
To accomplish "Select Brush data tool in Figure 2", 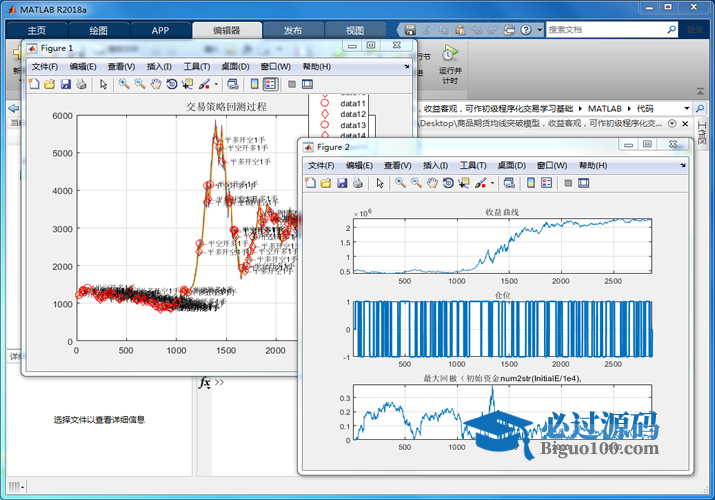I will coord(480,183).
